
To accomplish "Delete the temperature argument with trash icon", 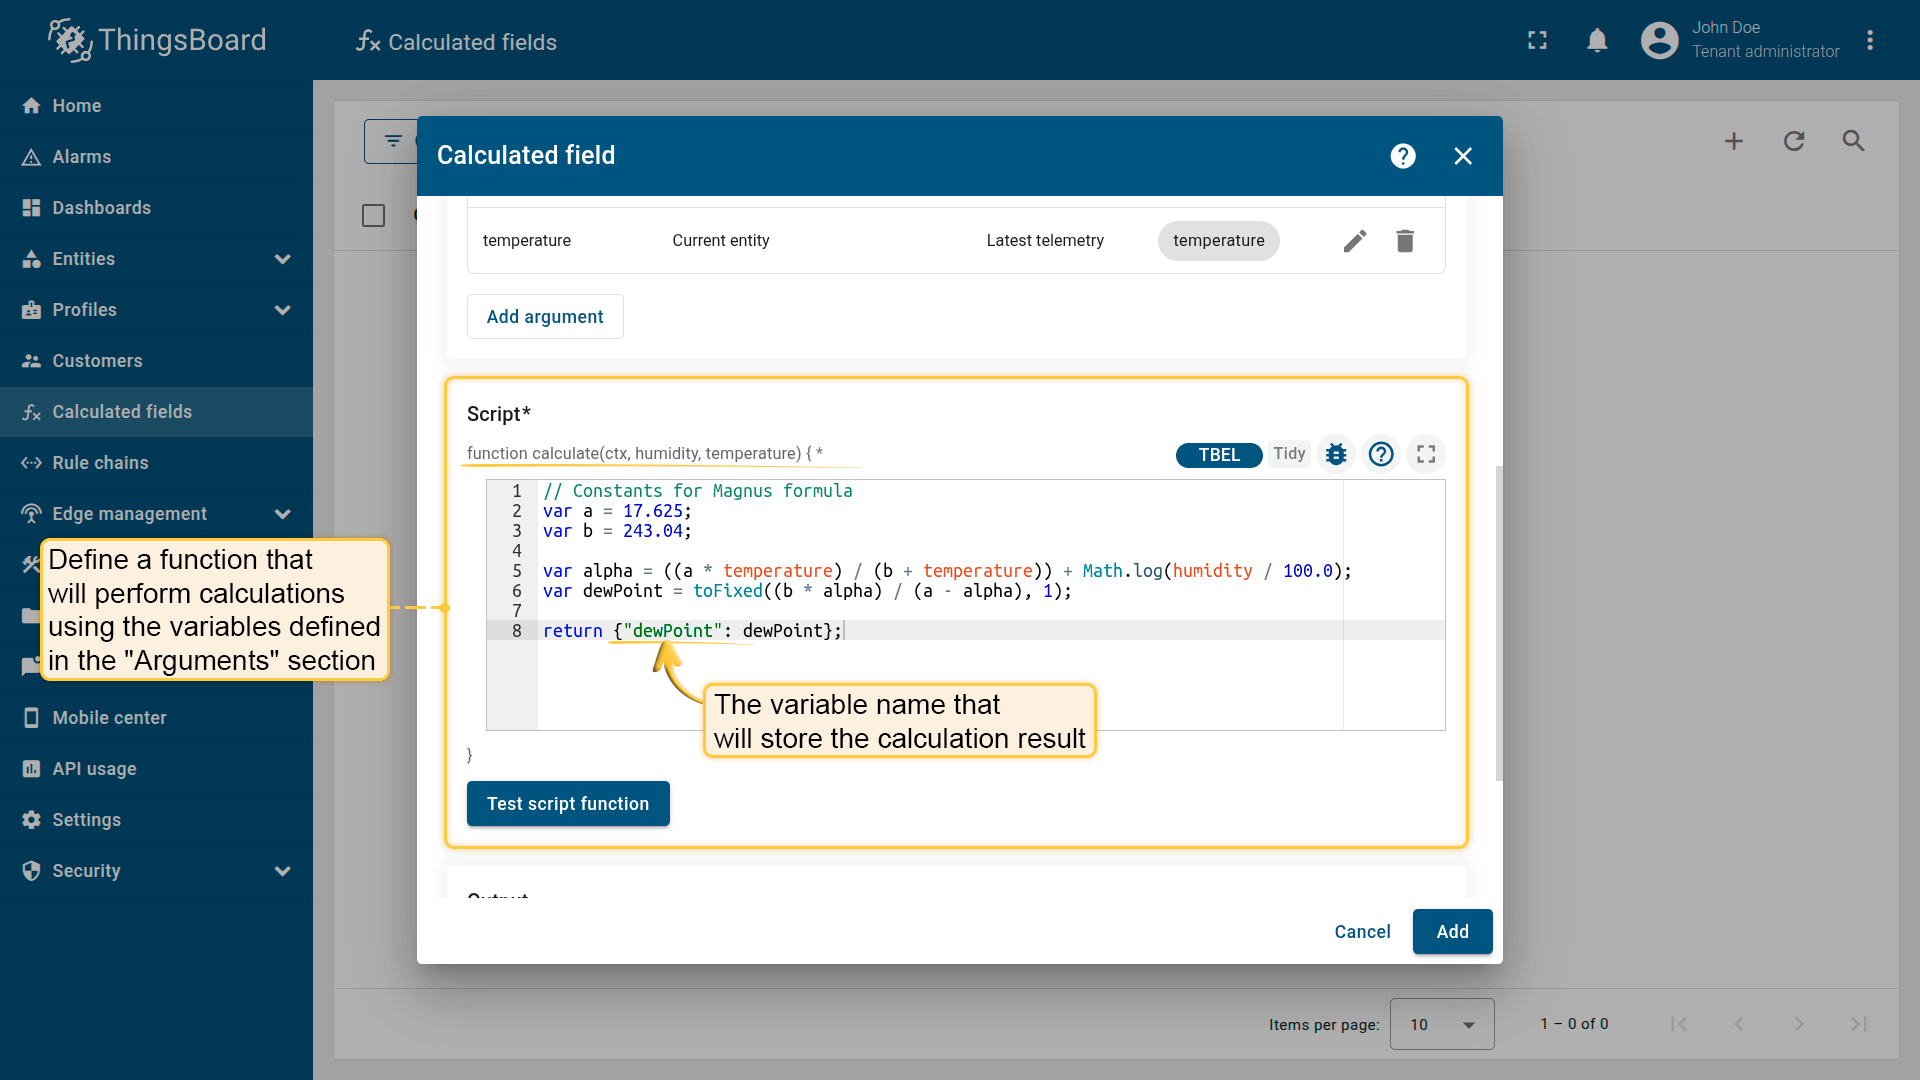I will click(1405, 241).
